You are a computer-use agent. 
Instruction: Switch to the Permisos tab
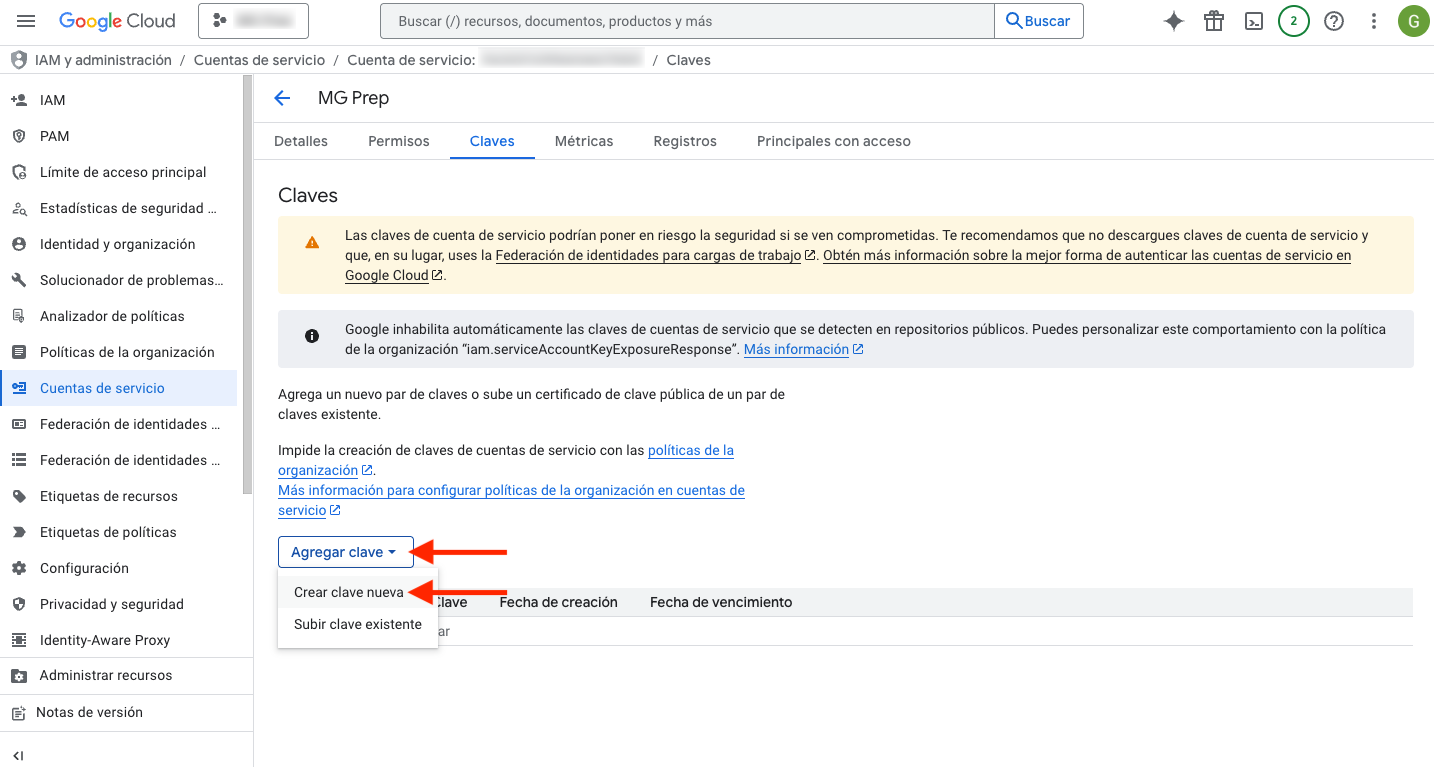pyautogui.click(x=398, y=141)
